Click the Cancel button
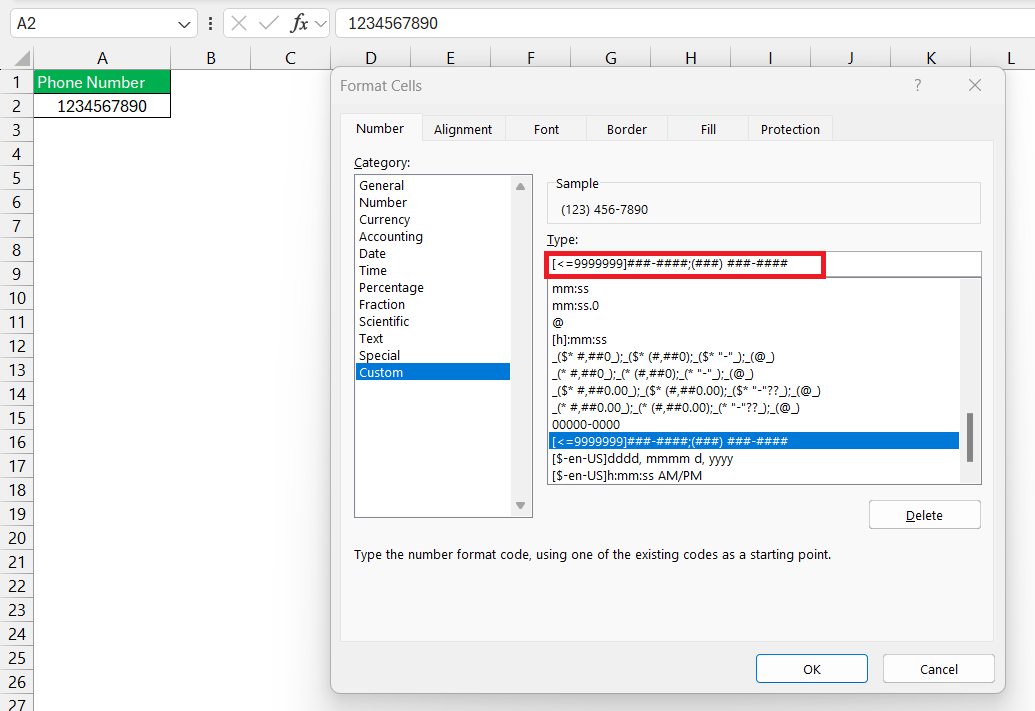1035x711 pixels. (x=939, y=669)
